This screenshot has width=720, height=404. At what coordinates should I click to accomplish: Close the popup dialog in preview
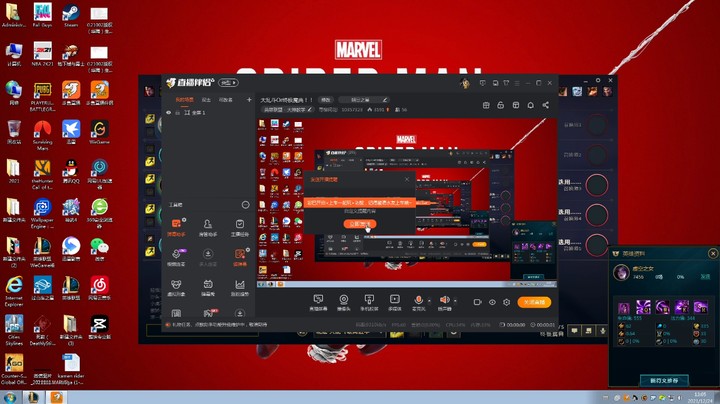pos(407,180)
